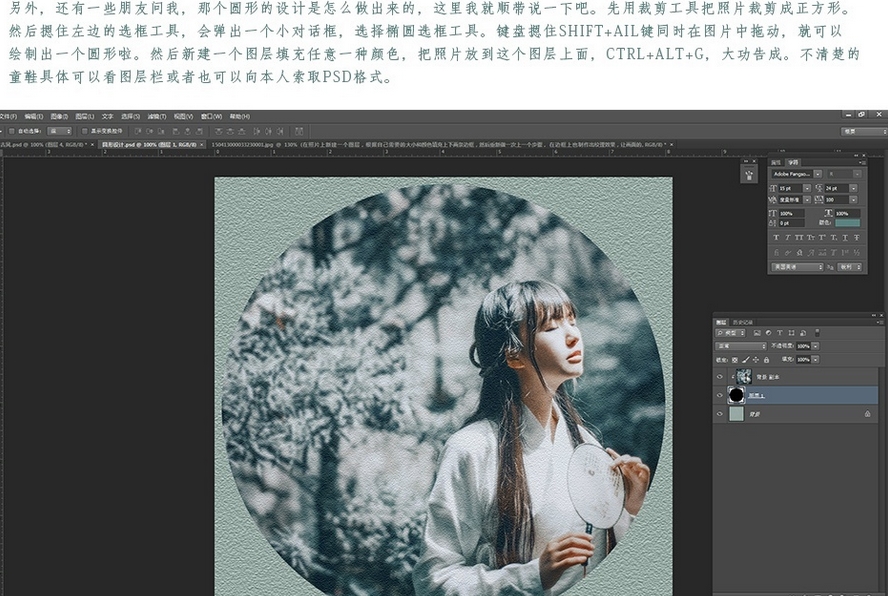This screenshot has height=596, width=888.
Task: Click the auto-align layers icon
Action: pyautogui.click(x=299, y=131)
